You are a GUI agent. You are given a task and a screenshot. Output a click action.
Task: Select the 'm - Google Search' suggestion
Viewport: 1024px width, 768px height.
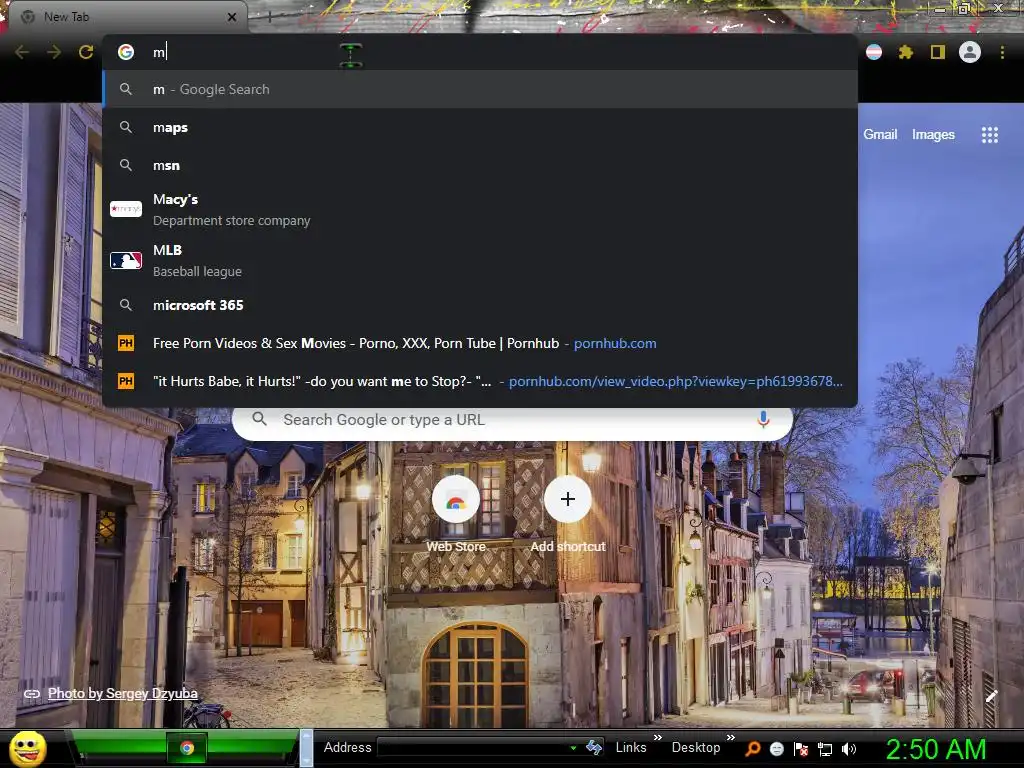click(x=480, y=89)
